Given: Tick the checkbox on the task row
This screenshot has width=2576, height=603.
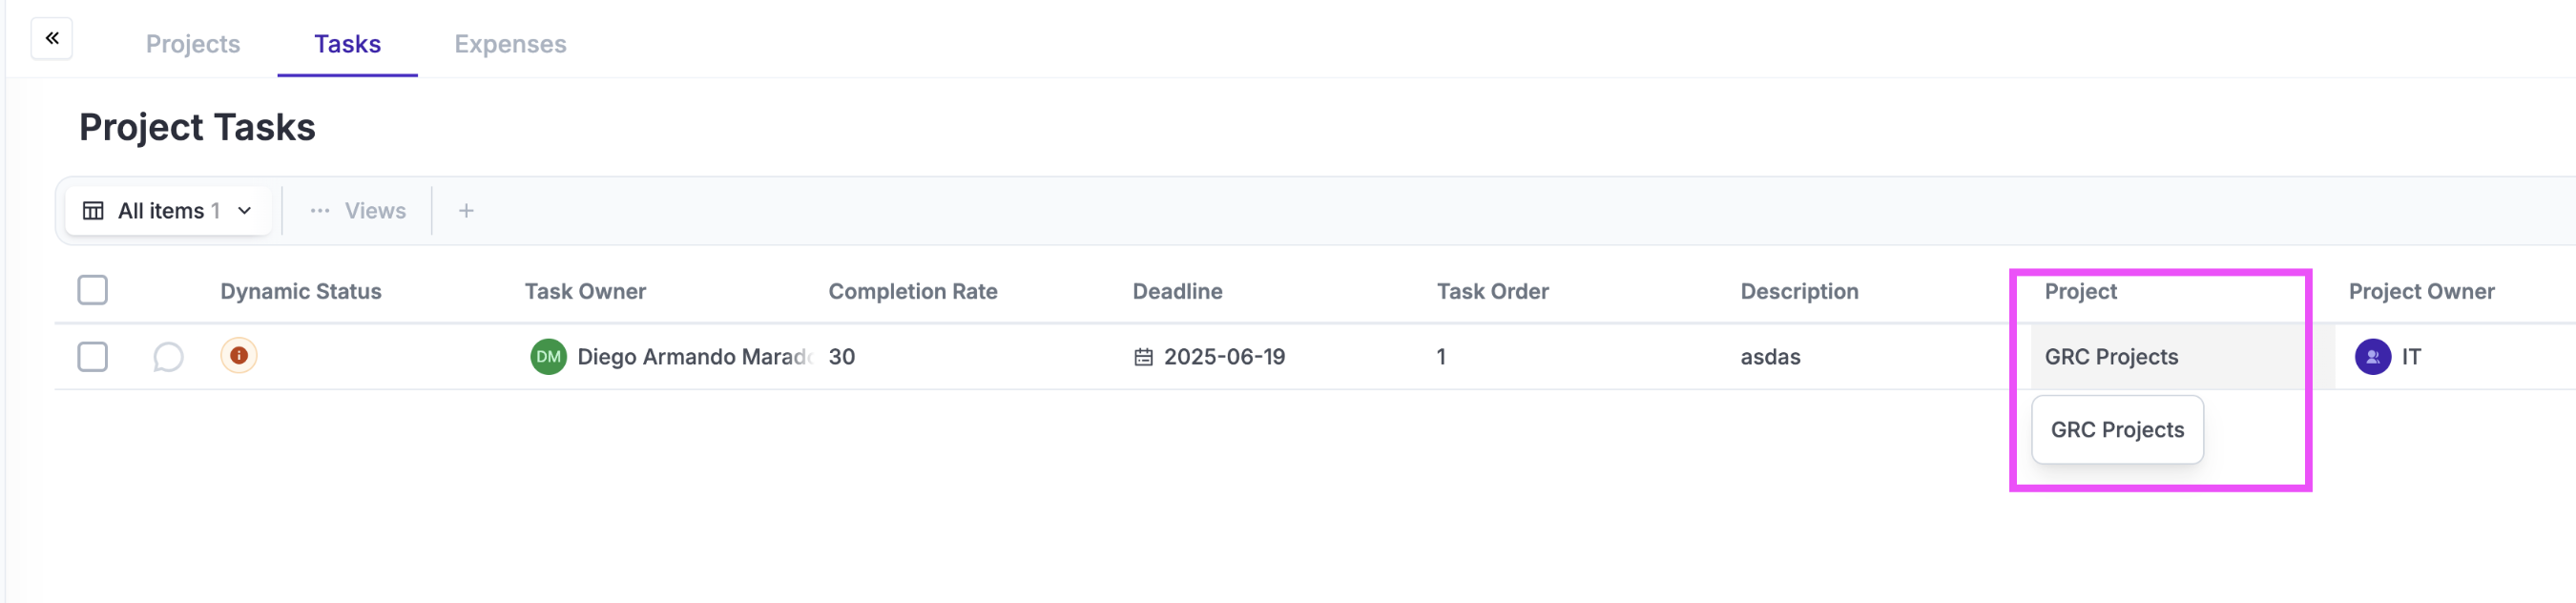Looking at the screenshot, I should tap(93, 357).
